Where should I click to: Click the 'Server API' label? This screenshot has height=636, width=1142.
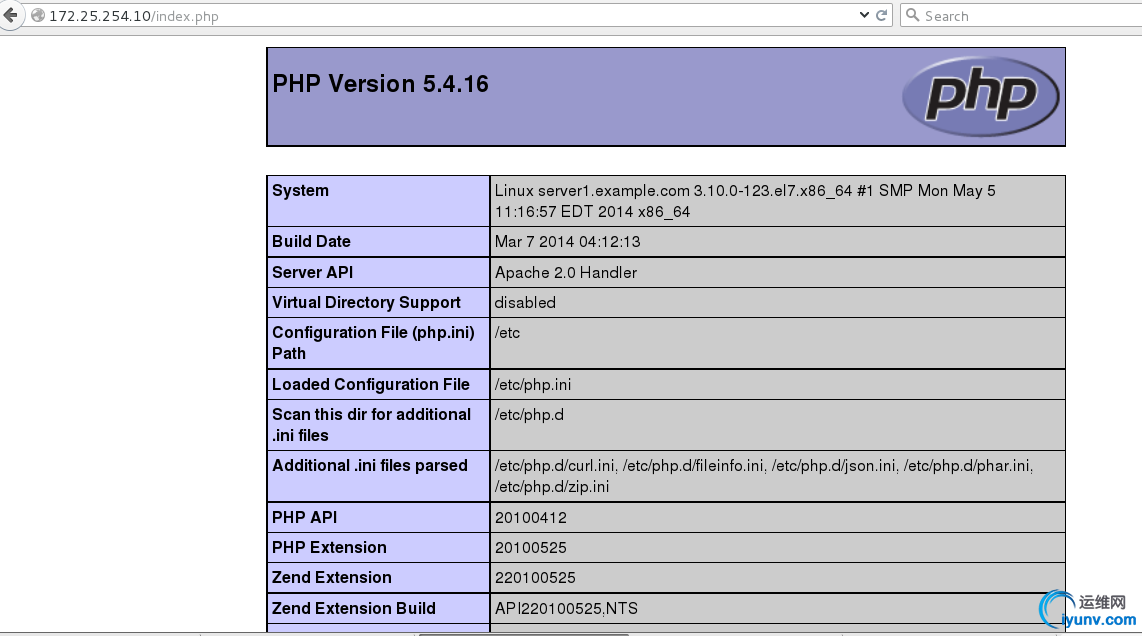(312, 272)
